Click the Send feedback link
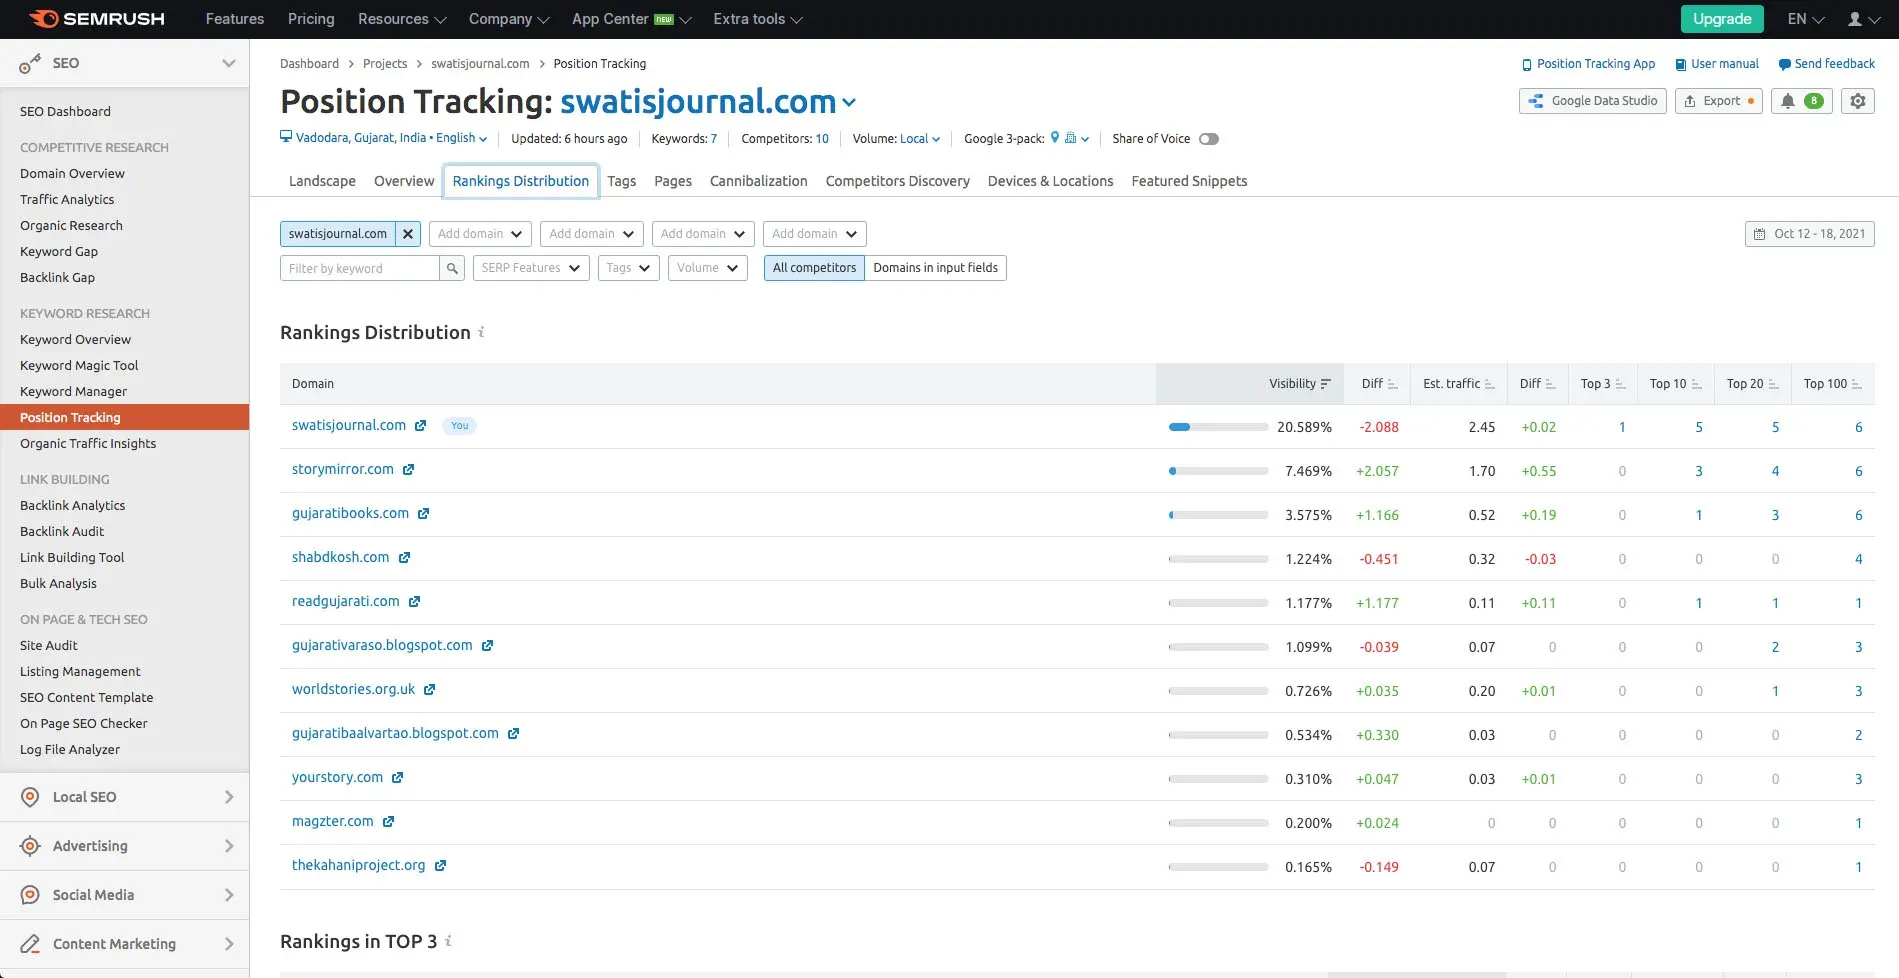1899x978 pixels. pos(1827,64)
